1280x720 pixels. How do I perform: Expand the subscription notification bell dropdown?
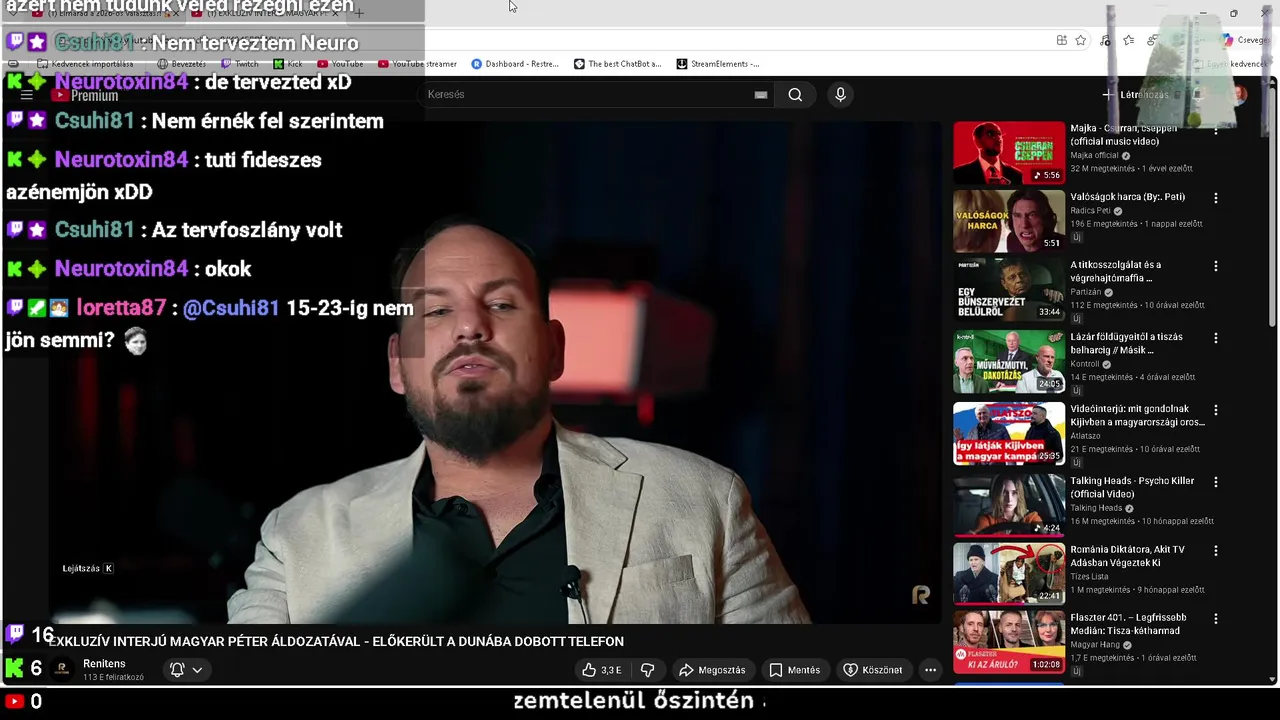[187, 670]
